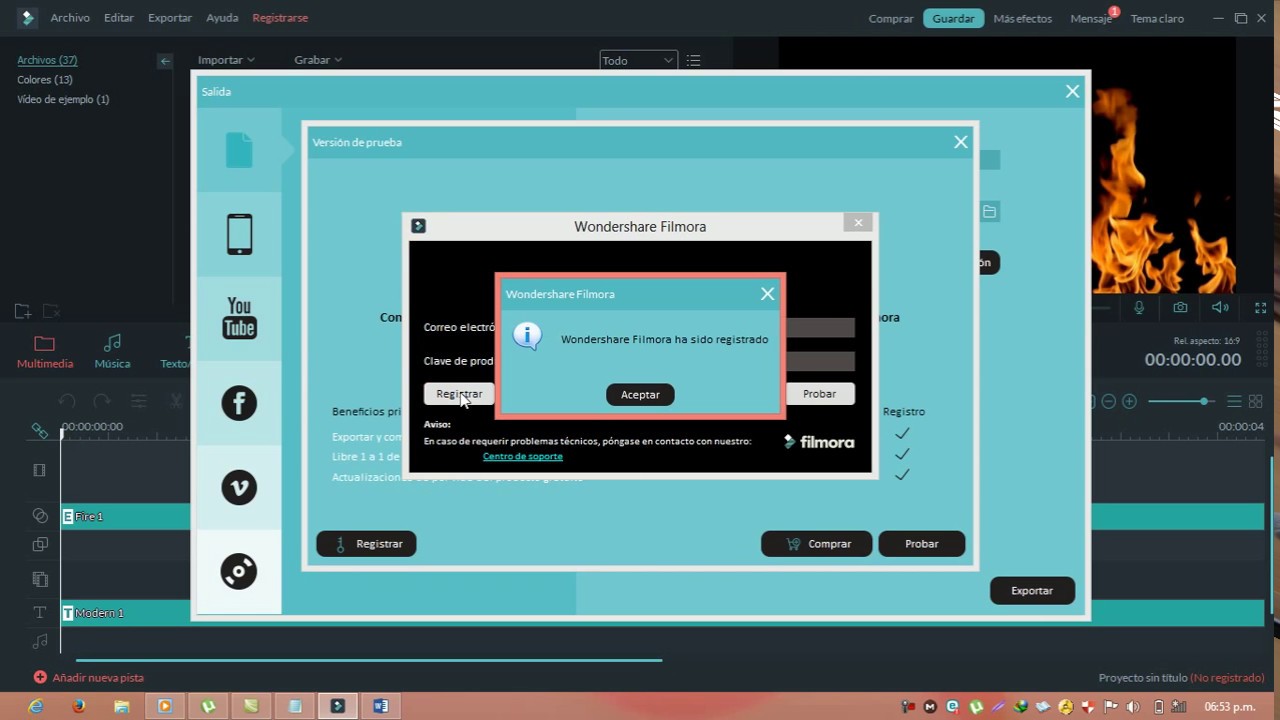
Task: Open the Exportar menu
Action: [170, 18]
